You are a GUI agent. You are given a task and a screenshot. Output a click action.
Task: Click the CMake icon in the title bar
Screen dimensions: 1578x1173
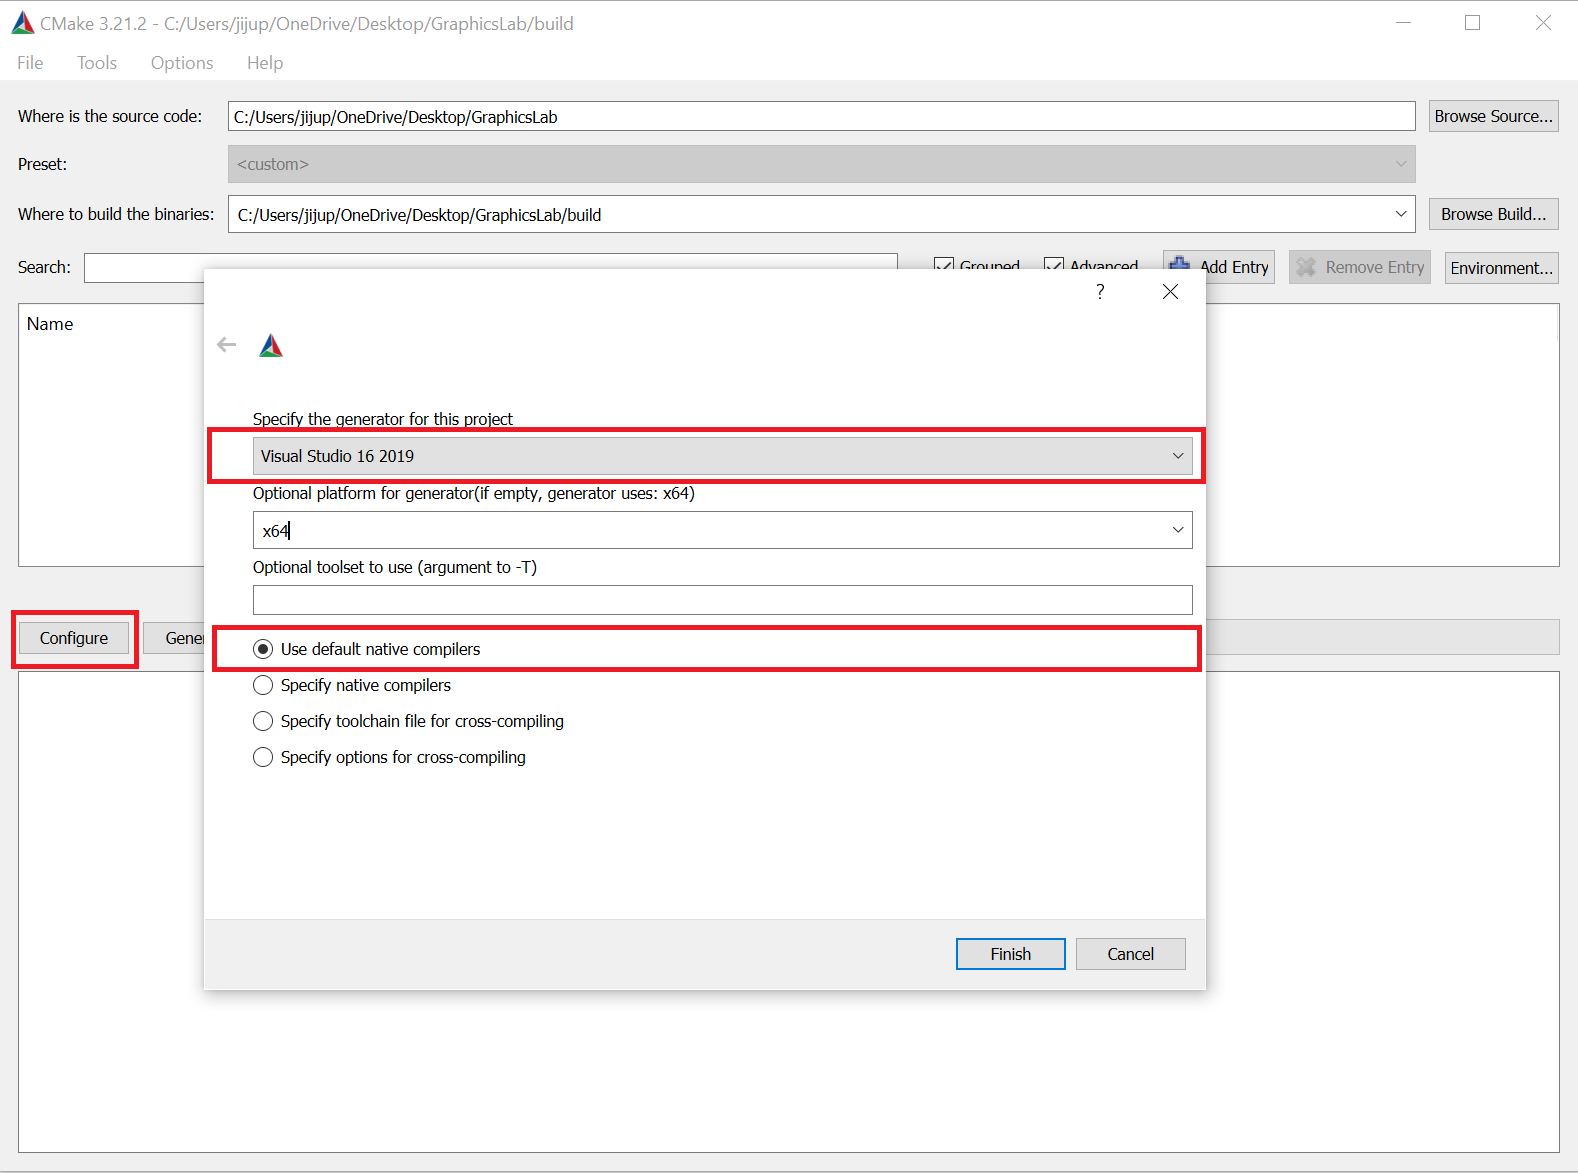(22, 23)
